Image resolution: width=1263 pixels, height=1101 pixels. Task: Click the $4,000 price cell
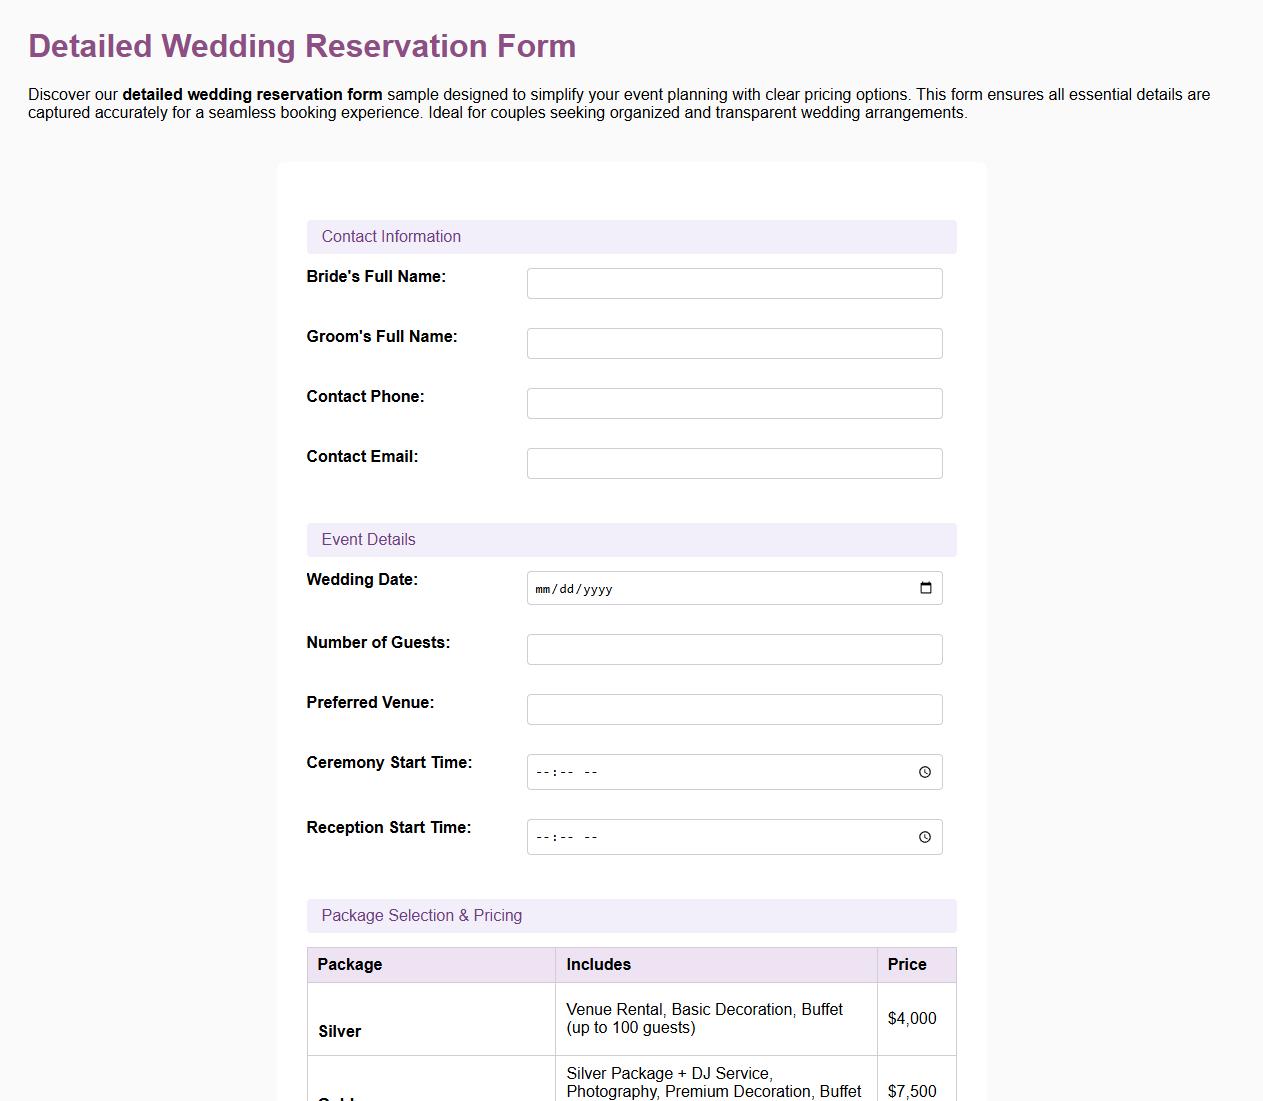click(x=912, y=1018)
